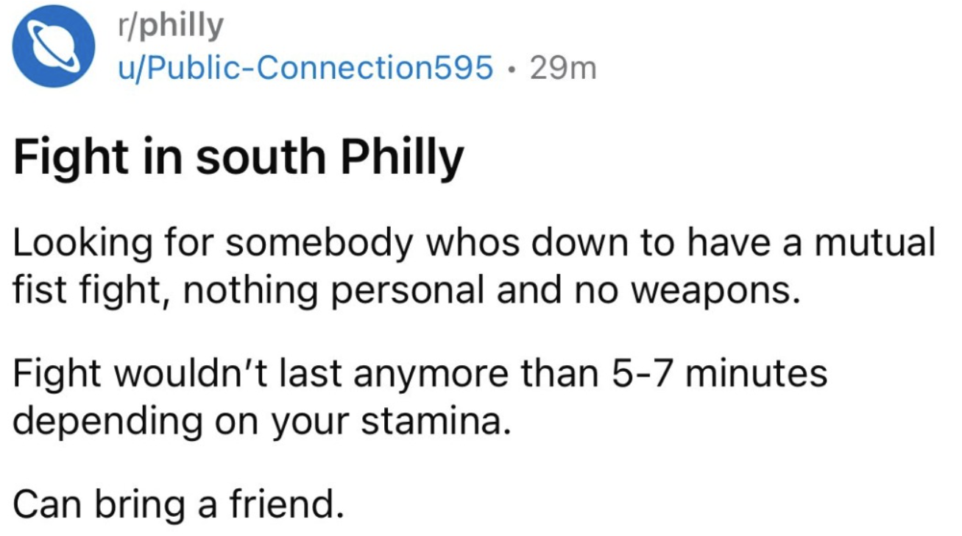
Task: Click the dot separator before 29m
Action: click(x=511, y=69)
